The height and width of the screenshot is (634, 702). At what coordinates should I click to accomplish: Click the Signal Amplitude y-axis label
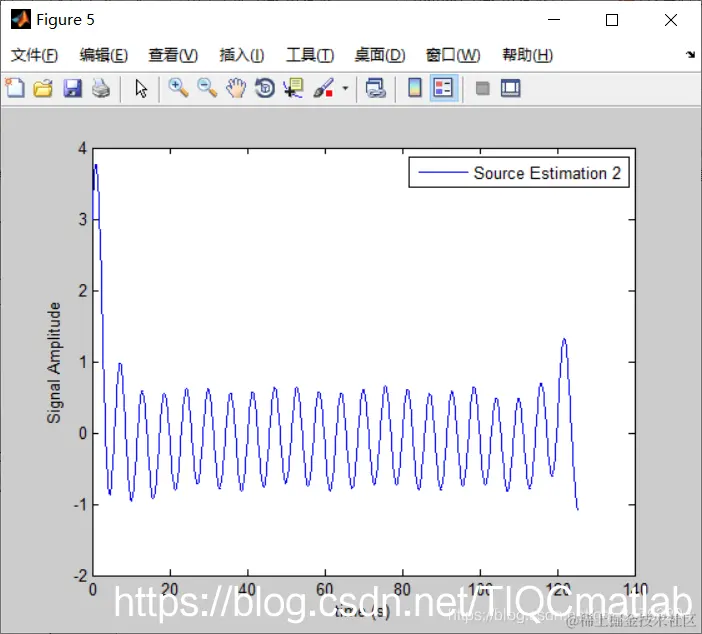click(54, 363)
